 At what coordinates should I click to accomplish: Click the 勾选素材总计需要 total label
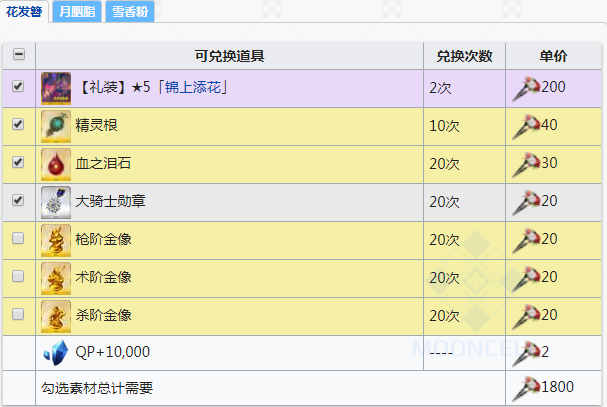(97, 388)
